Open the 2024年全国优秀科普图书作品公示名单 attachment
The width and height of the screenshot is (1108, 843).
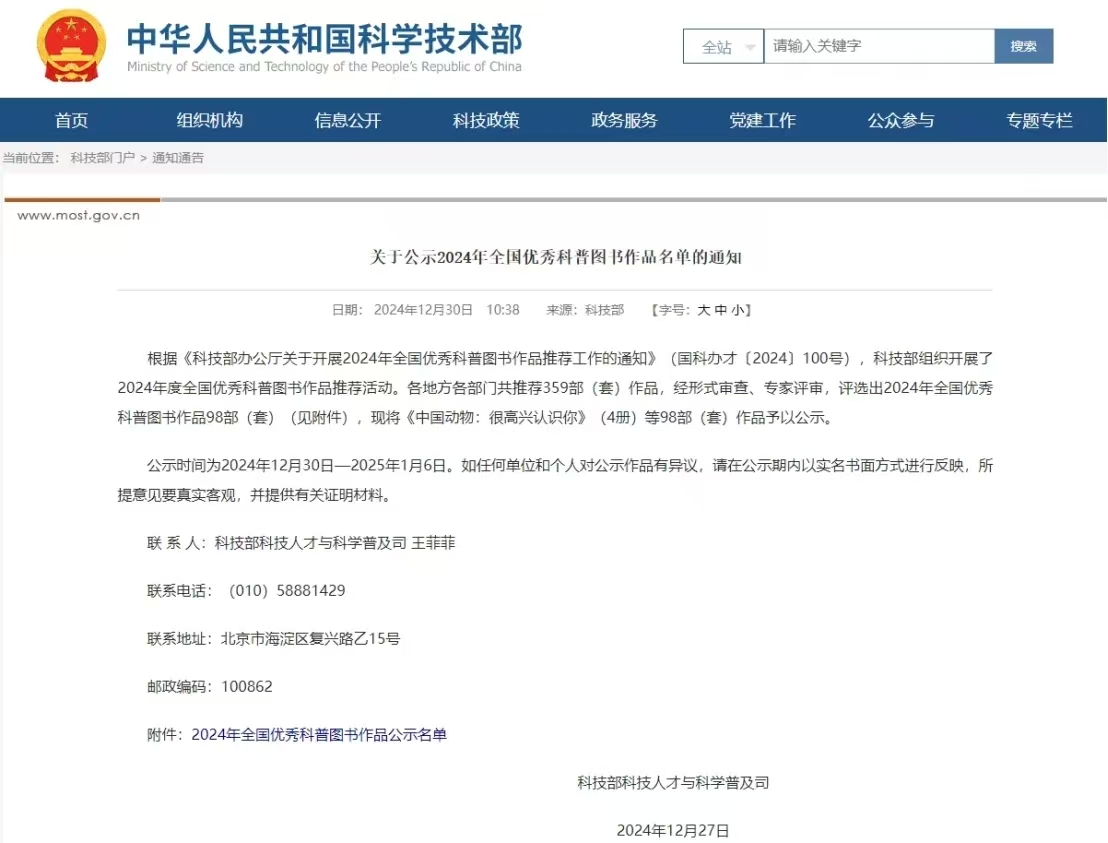click(319, 735)
